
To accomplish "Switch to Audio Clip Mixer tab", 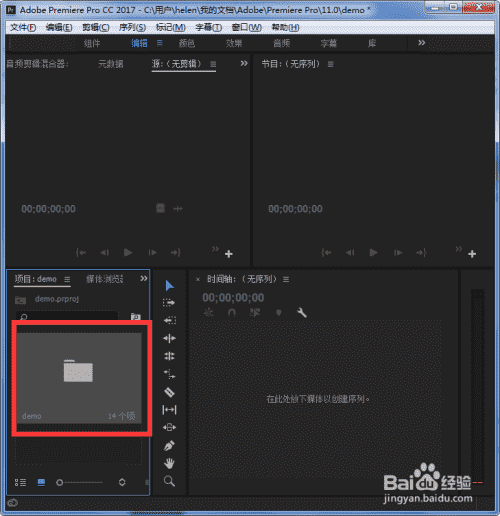I will tap(37, 64).
